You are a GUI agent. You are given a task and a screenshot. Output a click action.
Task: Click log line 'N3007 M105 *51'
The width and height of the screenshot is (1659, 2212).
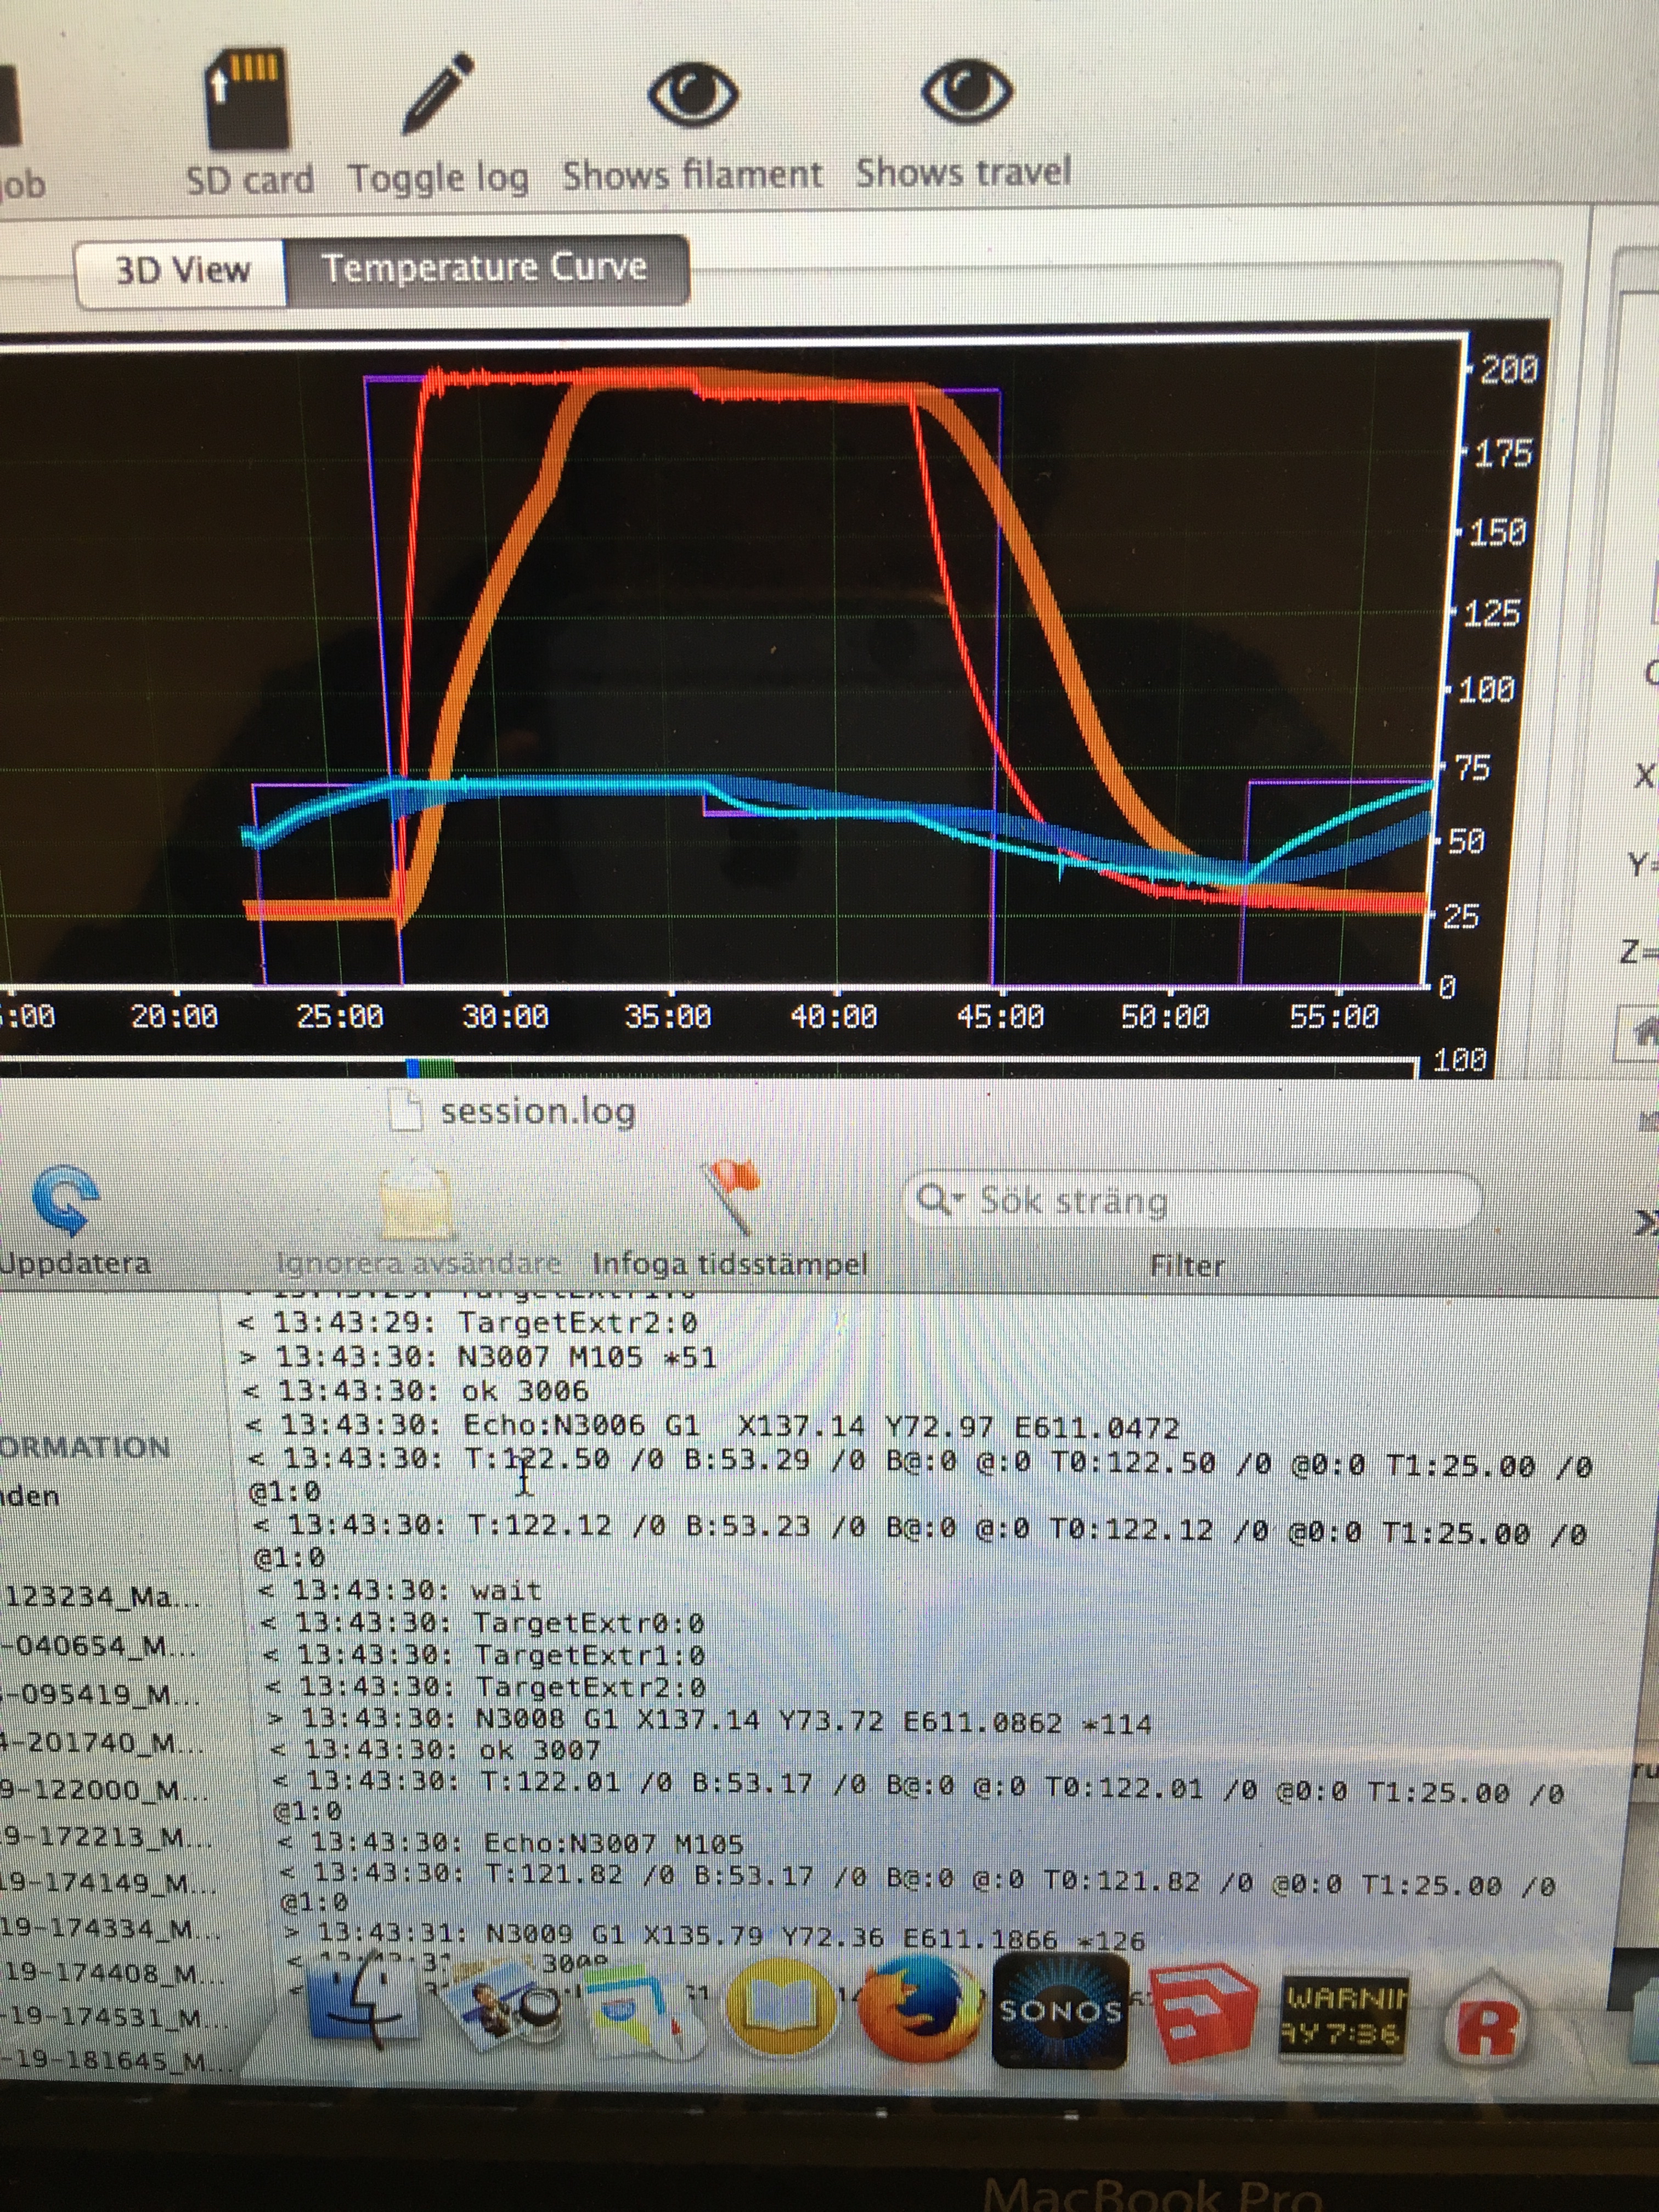[x=478, y=1357]
